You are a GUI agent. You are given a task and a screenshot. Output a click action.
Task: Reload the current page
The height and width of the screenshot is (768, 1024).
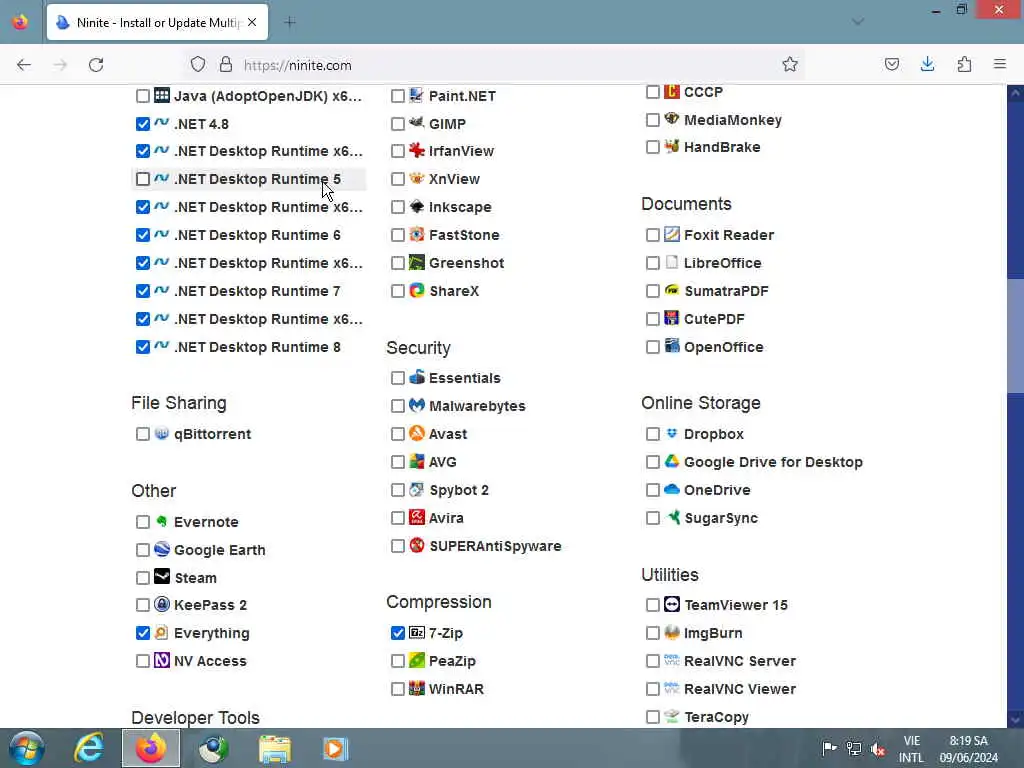point(96,64)
